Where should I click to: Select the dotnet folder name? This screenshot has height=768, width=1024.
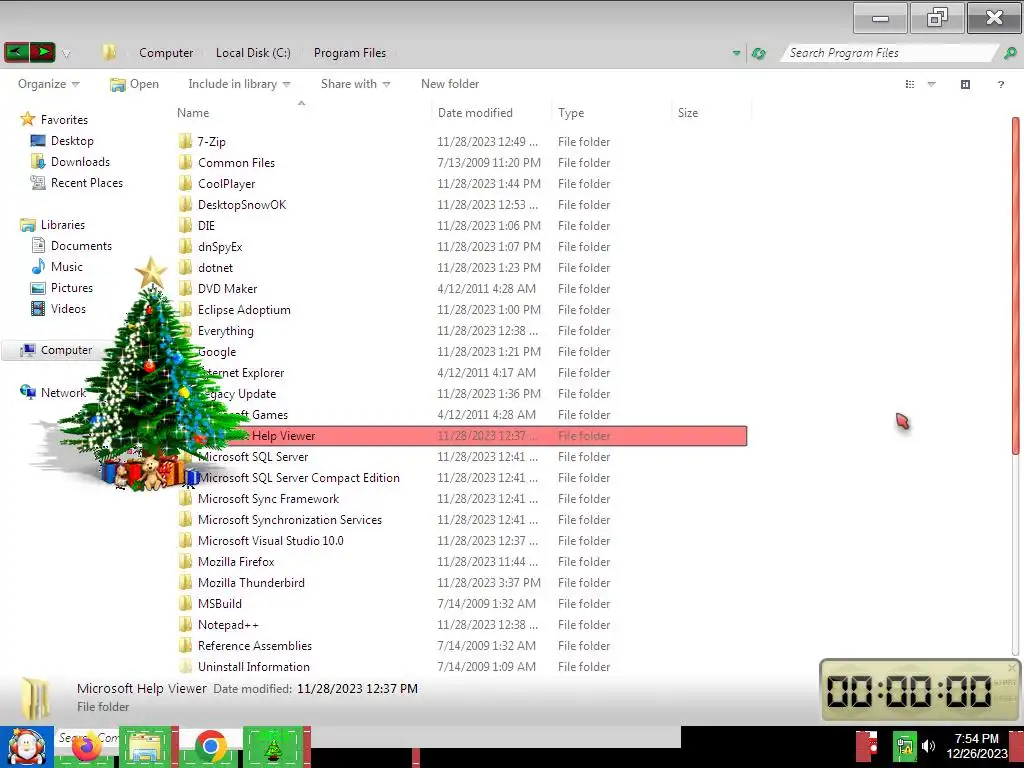[x=216, y=268]
